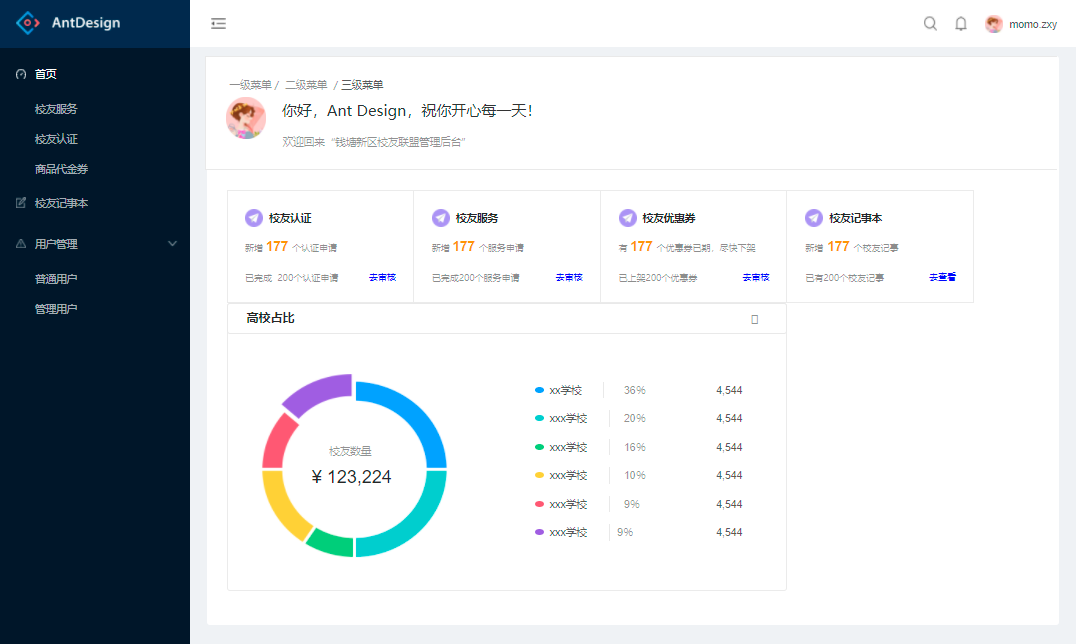1076x644 pixels.
Task: Collapse the 用户管理 section via its chevron
Action: [x=172, y=243]
